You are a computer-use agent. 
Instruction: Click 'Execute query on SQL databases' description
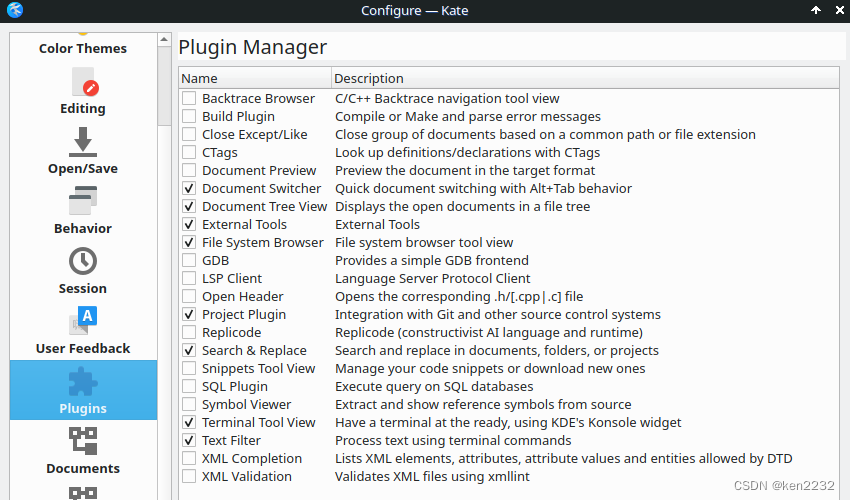pyautogui.click(x=434, y=386)
